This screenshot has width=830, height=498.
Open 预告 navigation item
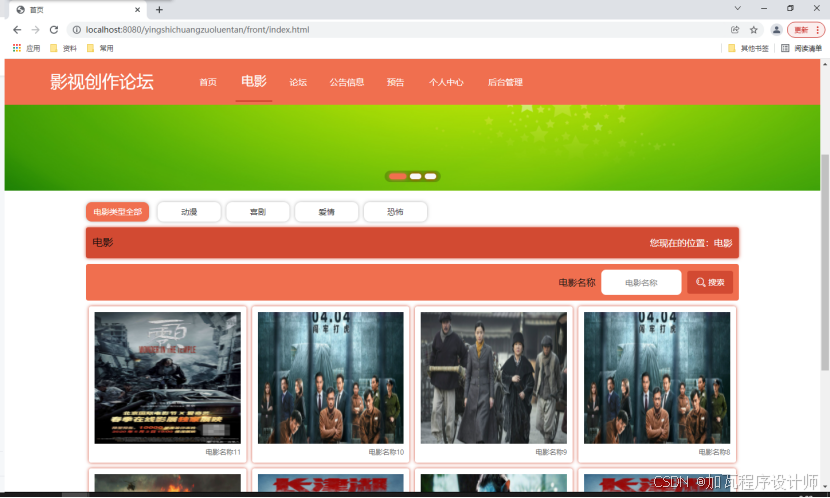(395, 82)
